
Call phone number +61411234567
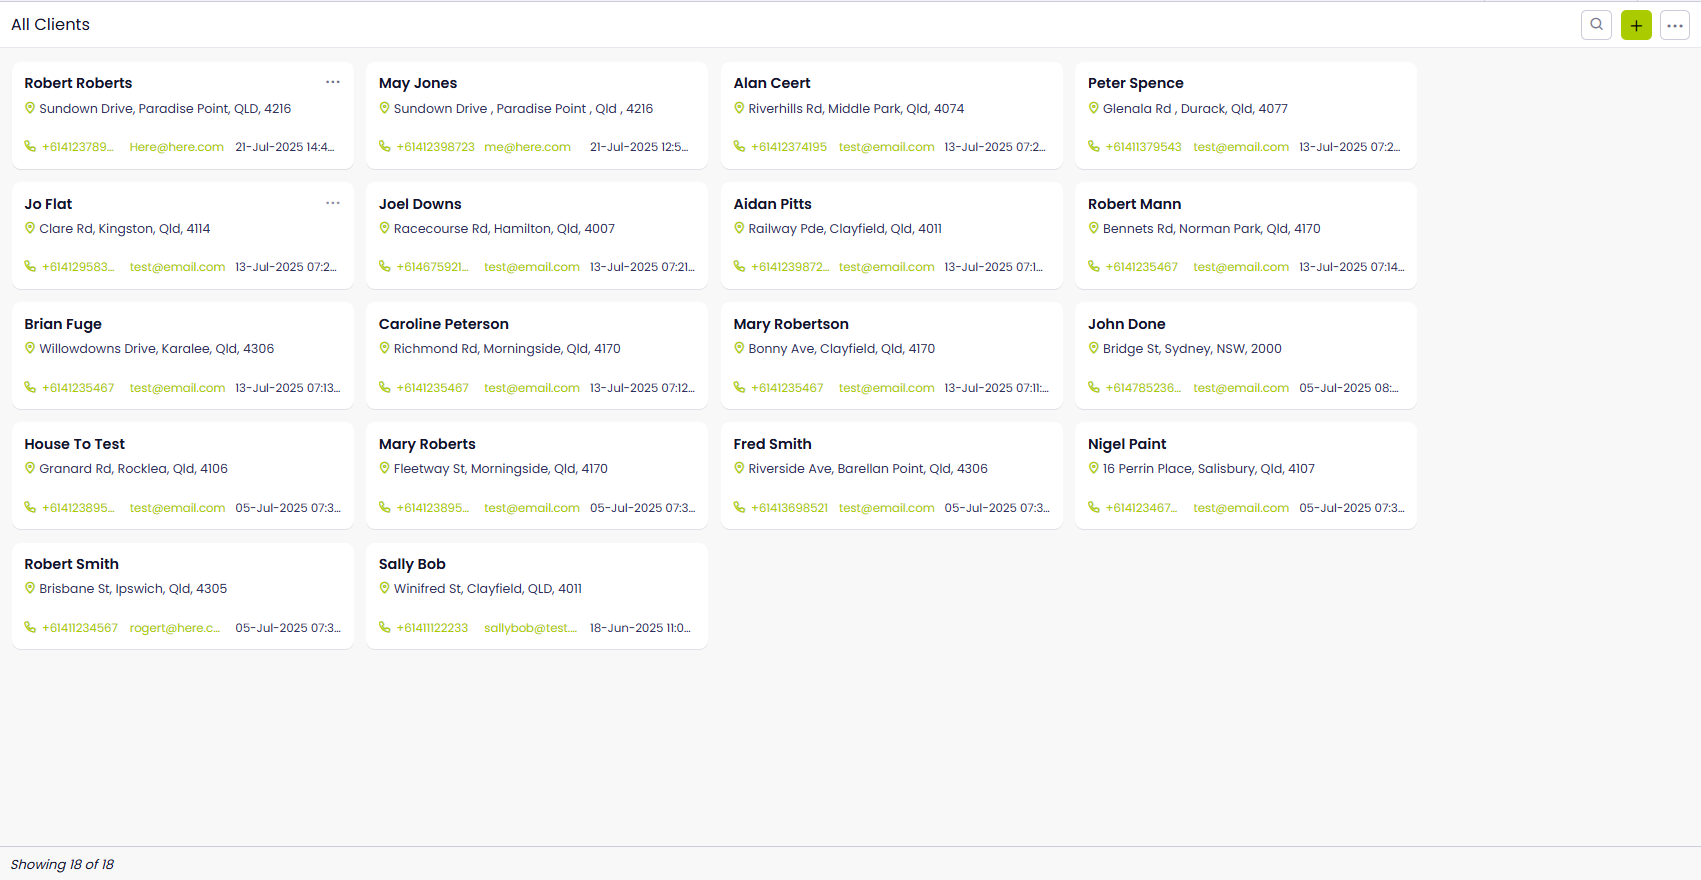click(80, 628)
